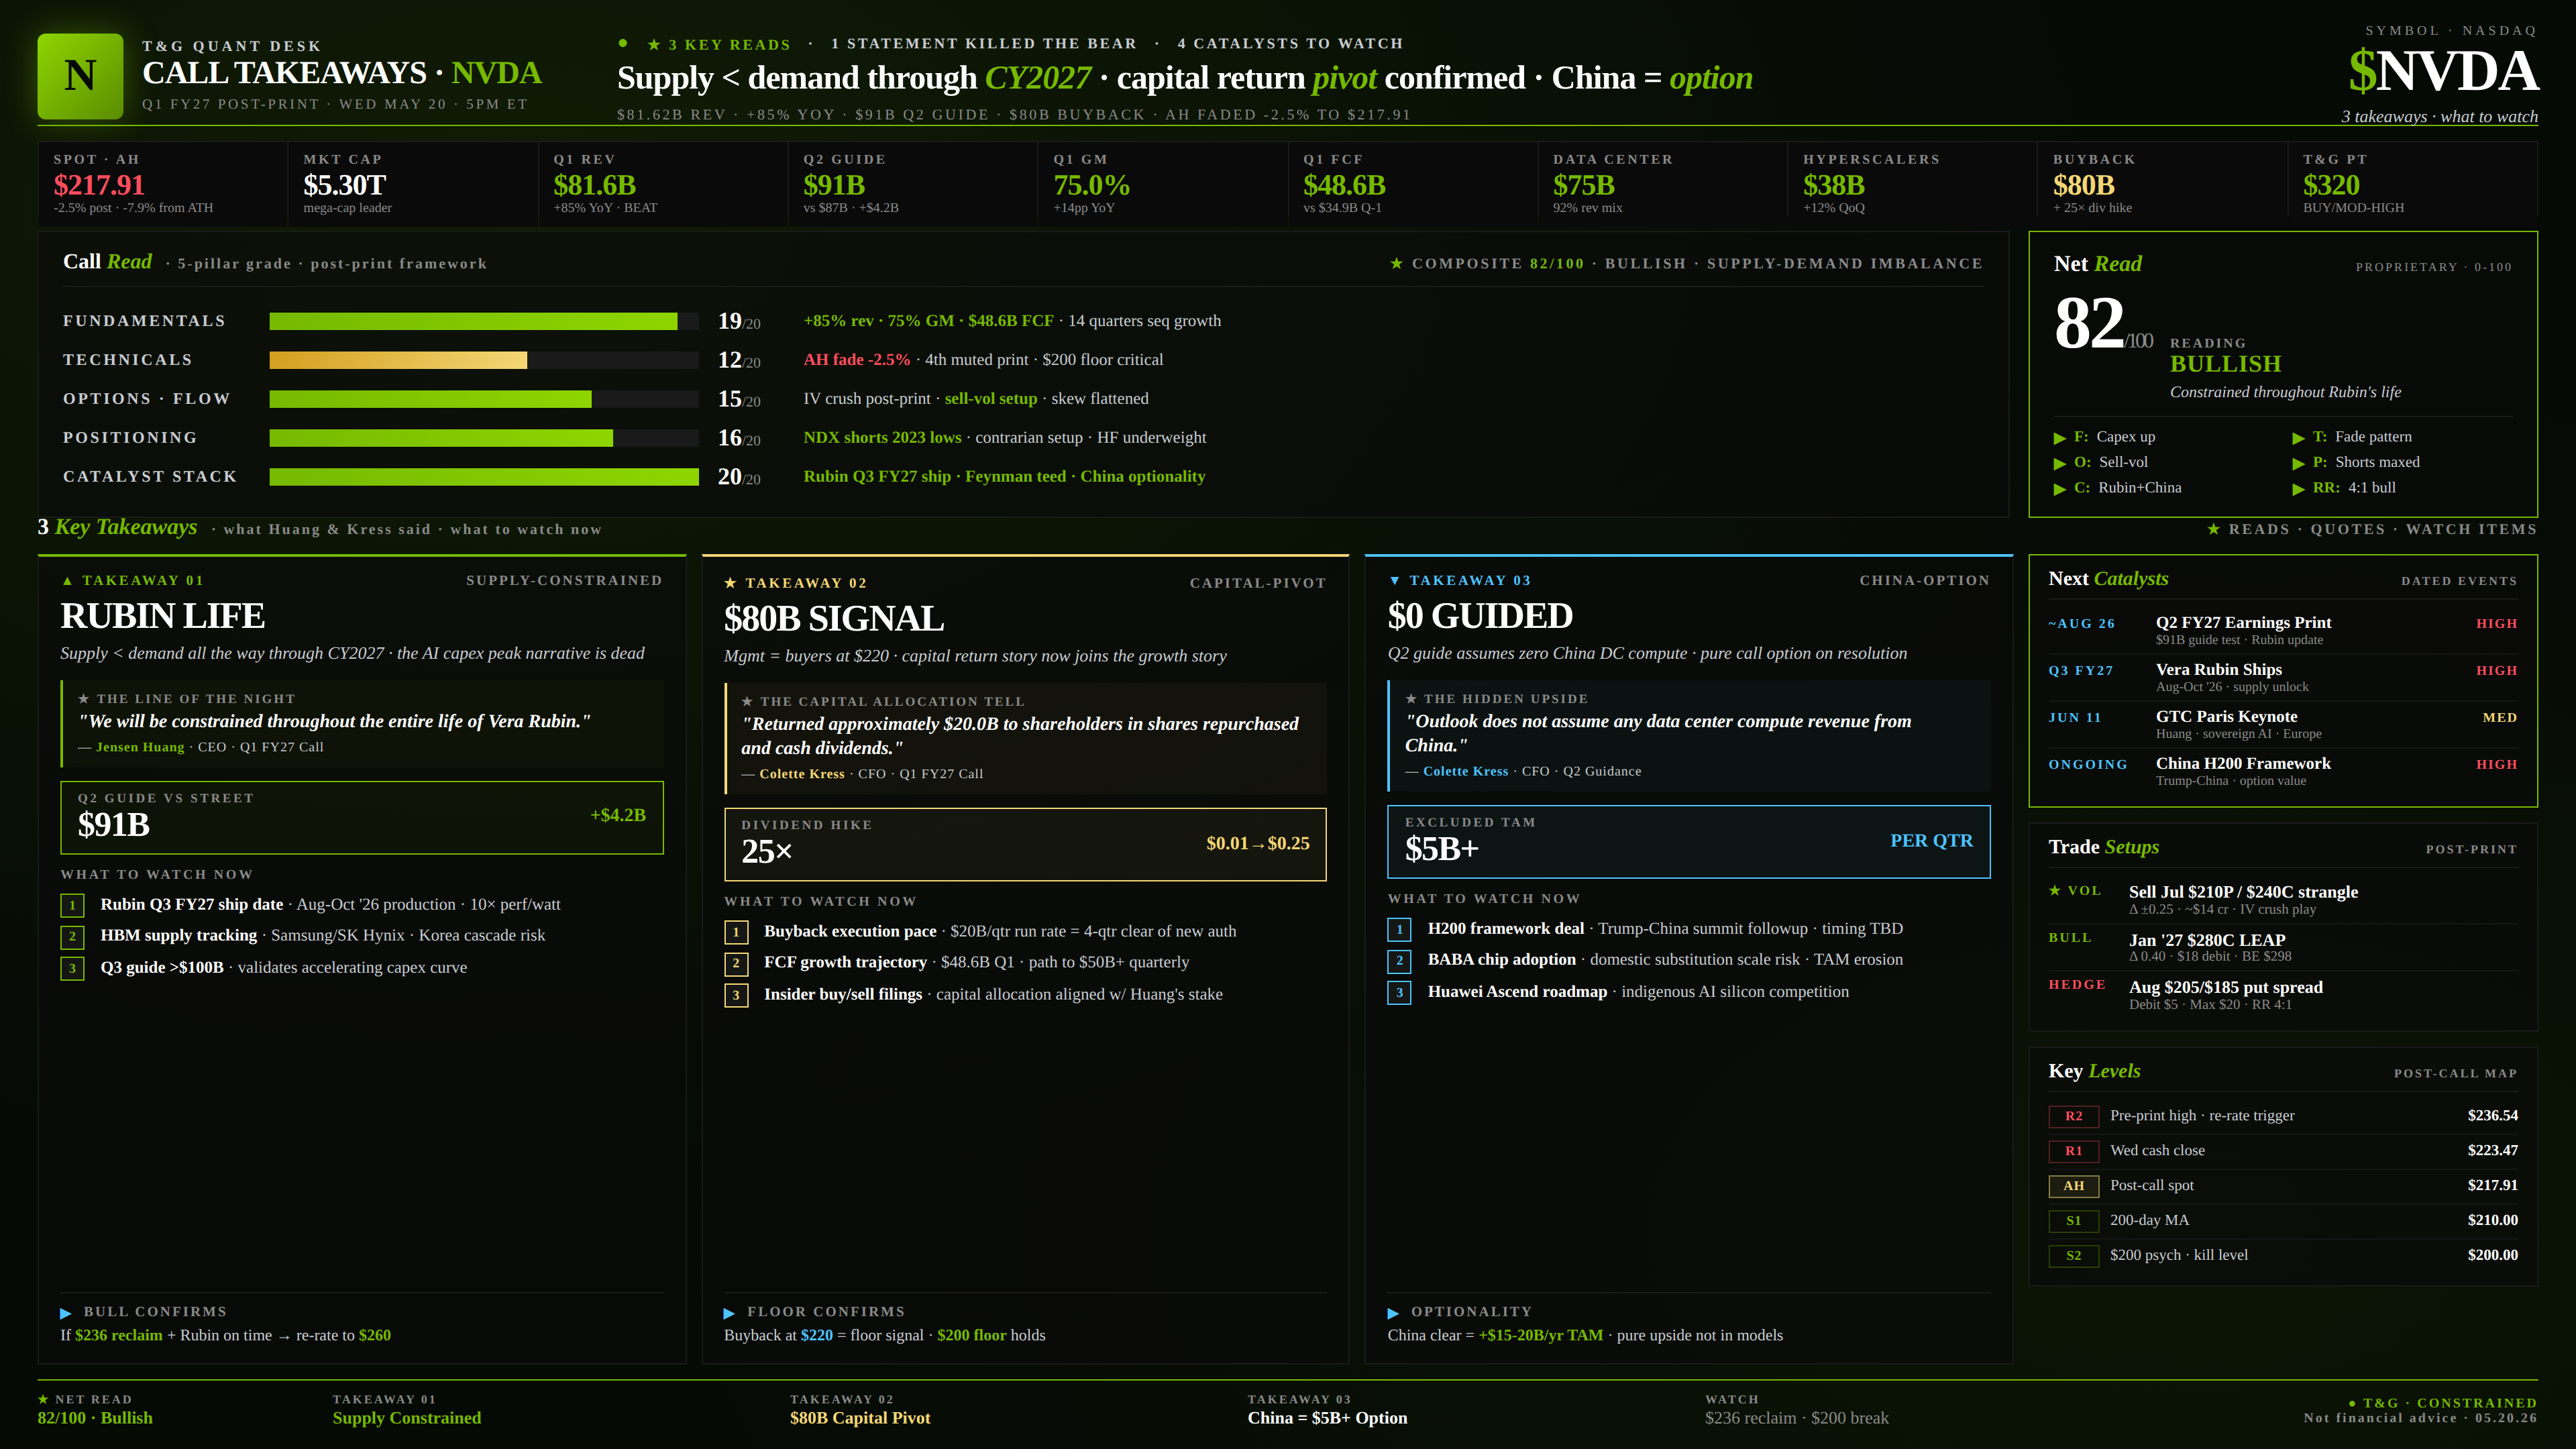Click the green arrow beside F: Capex up
The height and width of the screenshot is (1449, 2576).
[2059, 438]
